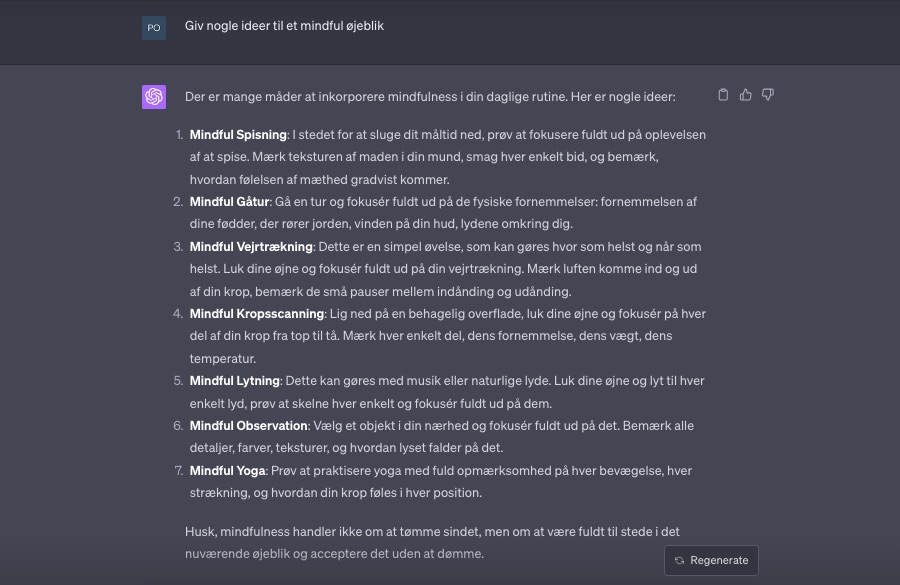Click the circular arrow icon in Regenerate

[680, 561]
